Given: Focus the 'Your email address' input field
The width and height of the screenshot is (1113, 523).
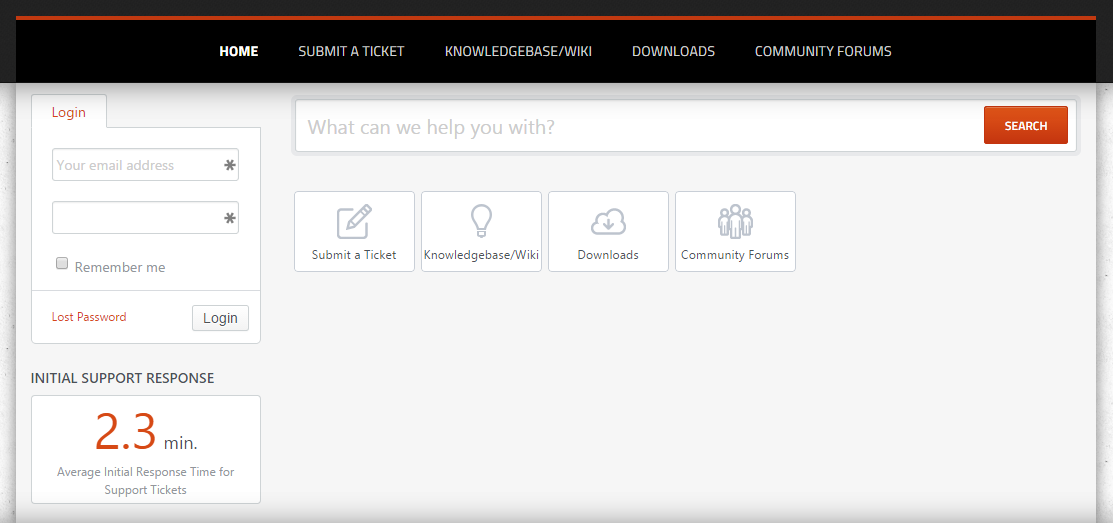Looking at the screenshot, I should [135, 166].
